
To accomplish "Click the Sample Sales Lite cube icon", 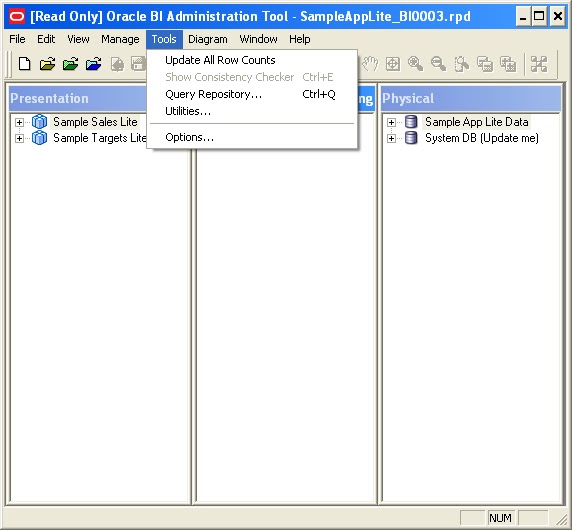I will 39,122.
